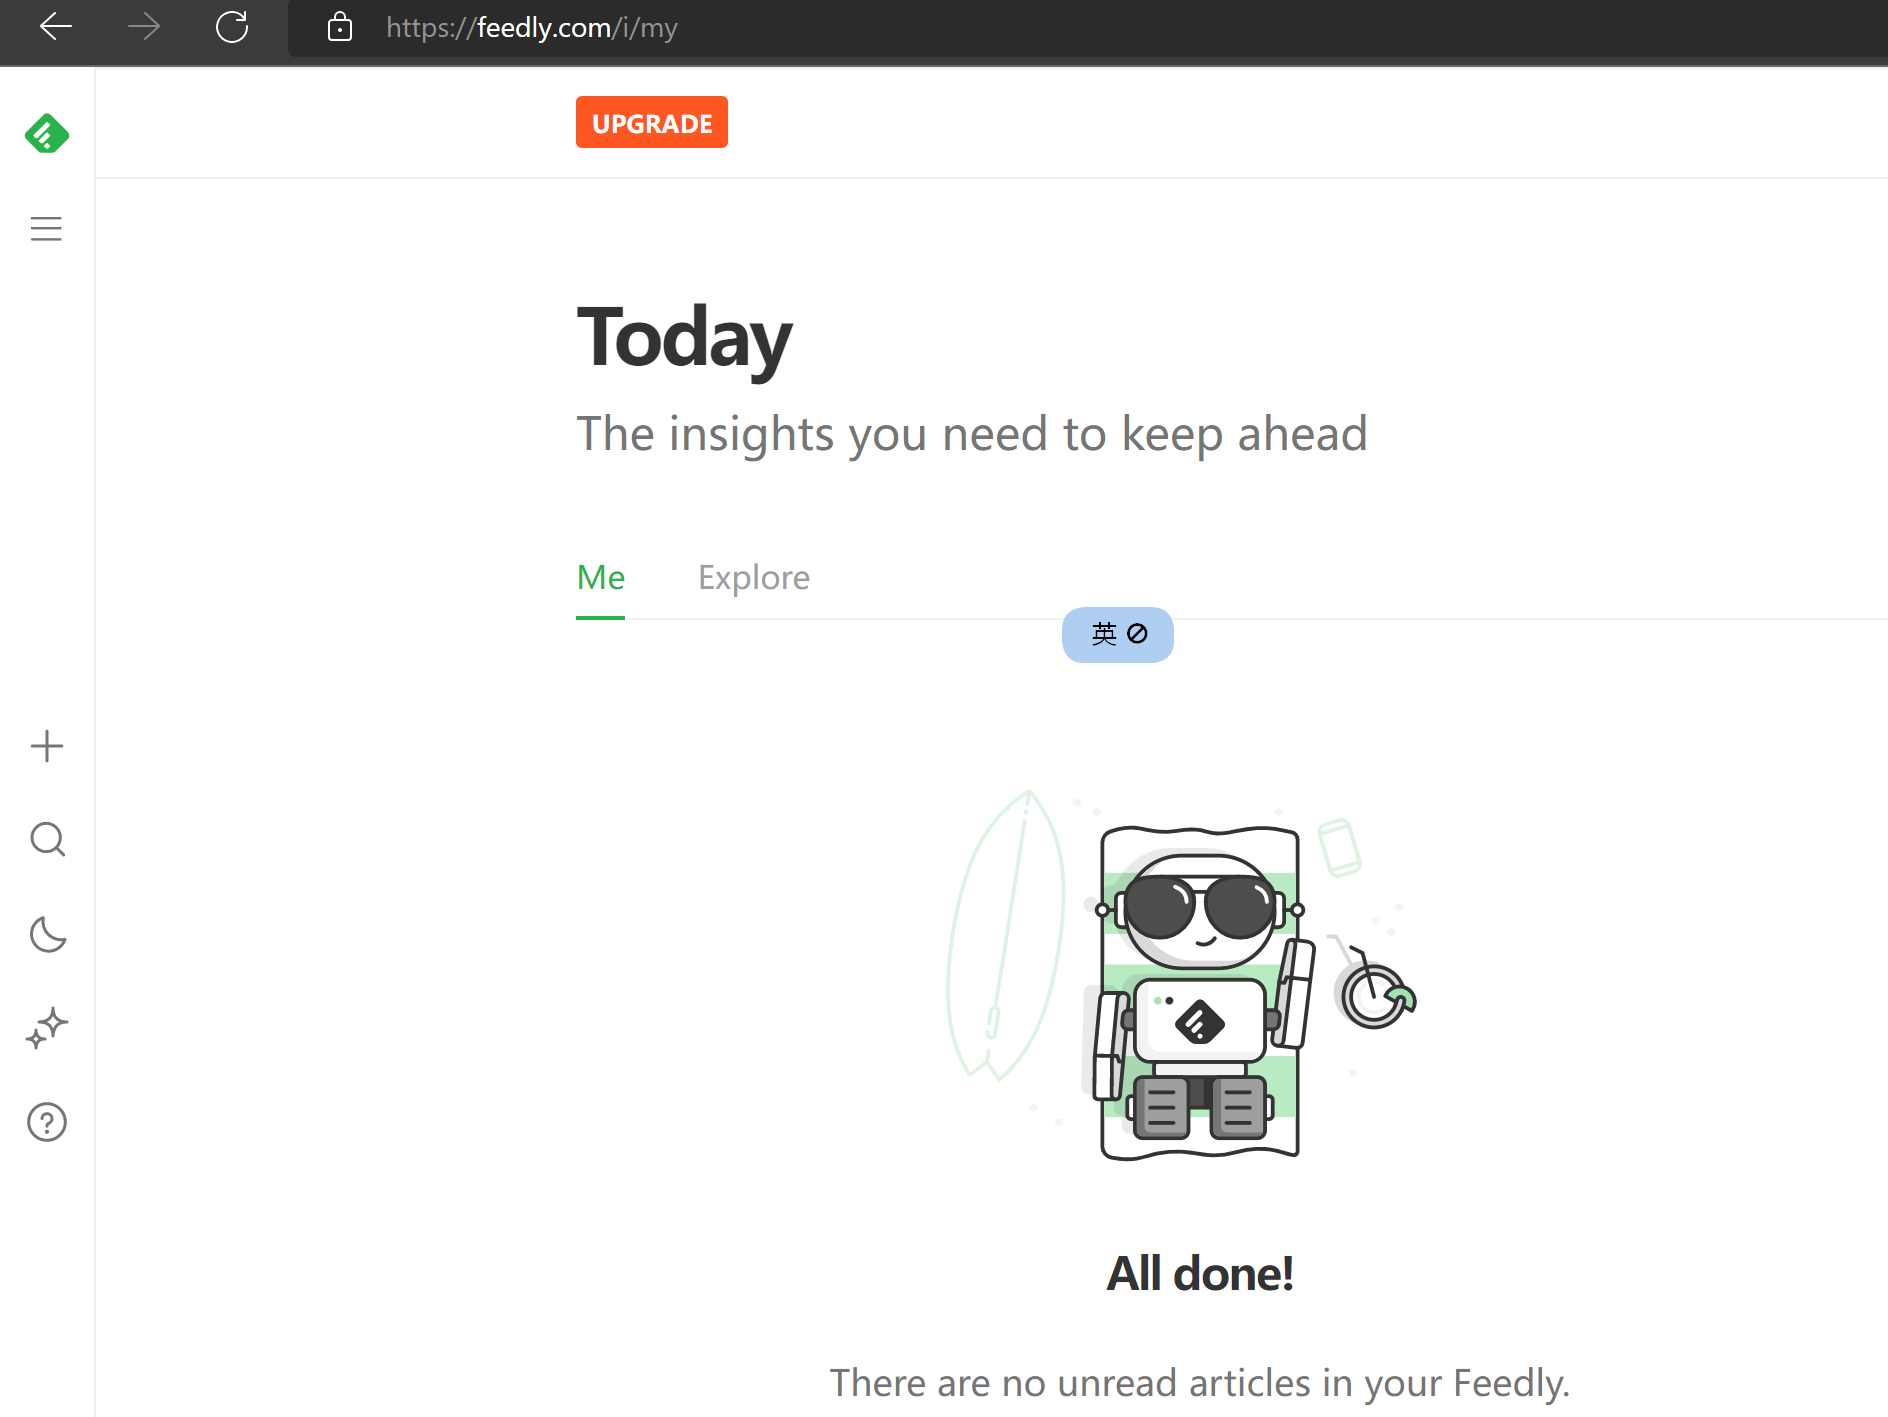Viewport: 1888px width, 1417px height.
Task: Open the sparkle AI icon in sidebar
Action: click(47, 1028)
